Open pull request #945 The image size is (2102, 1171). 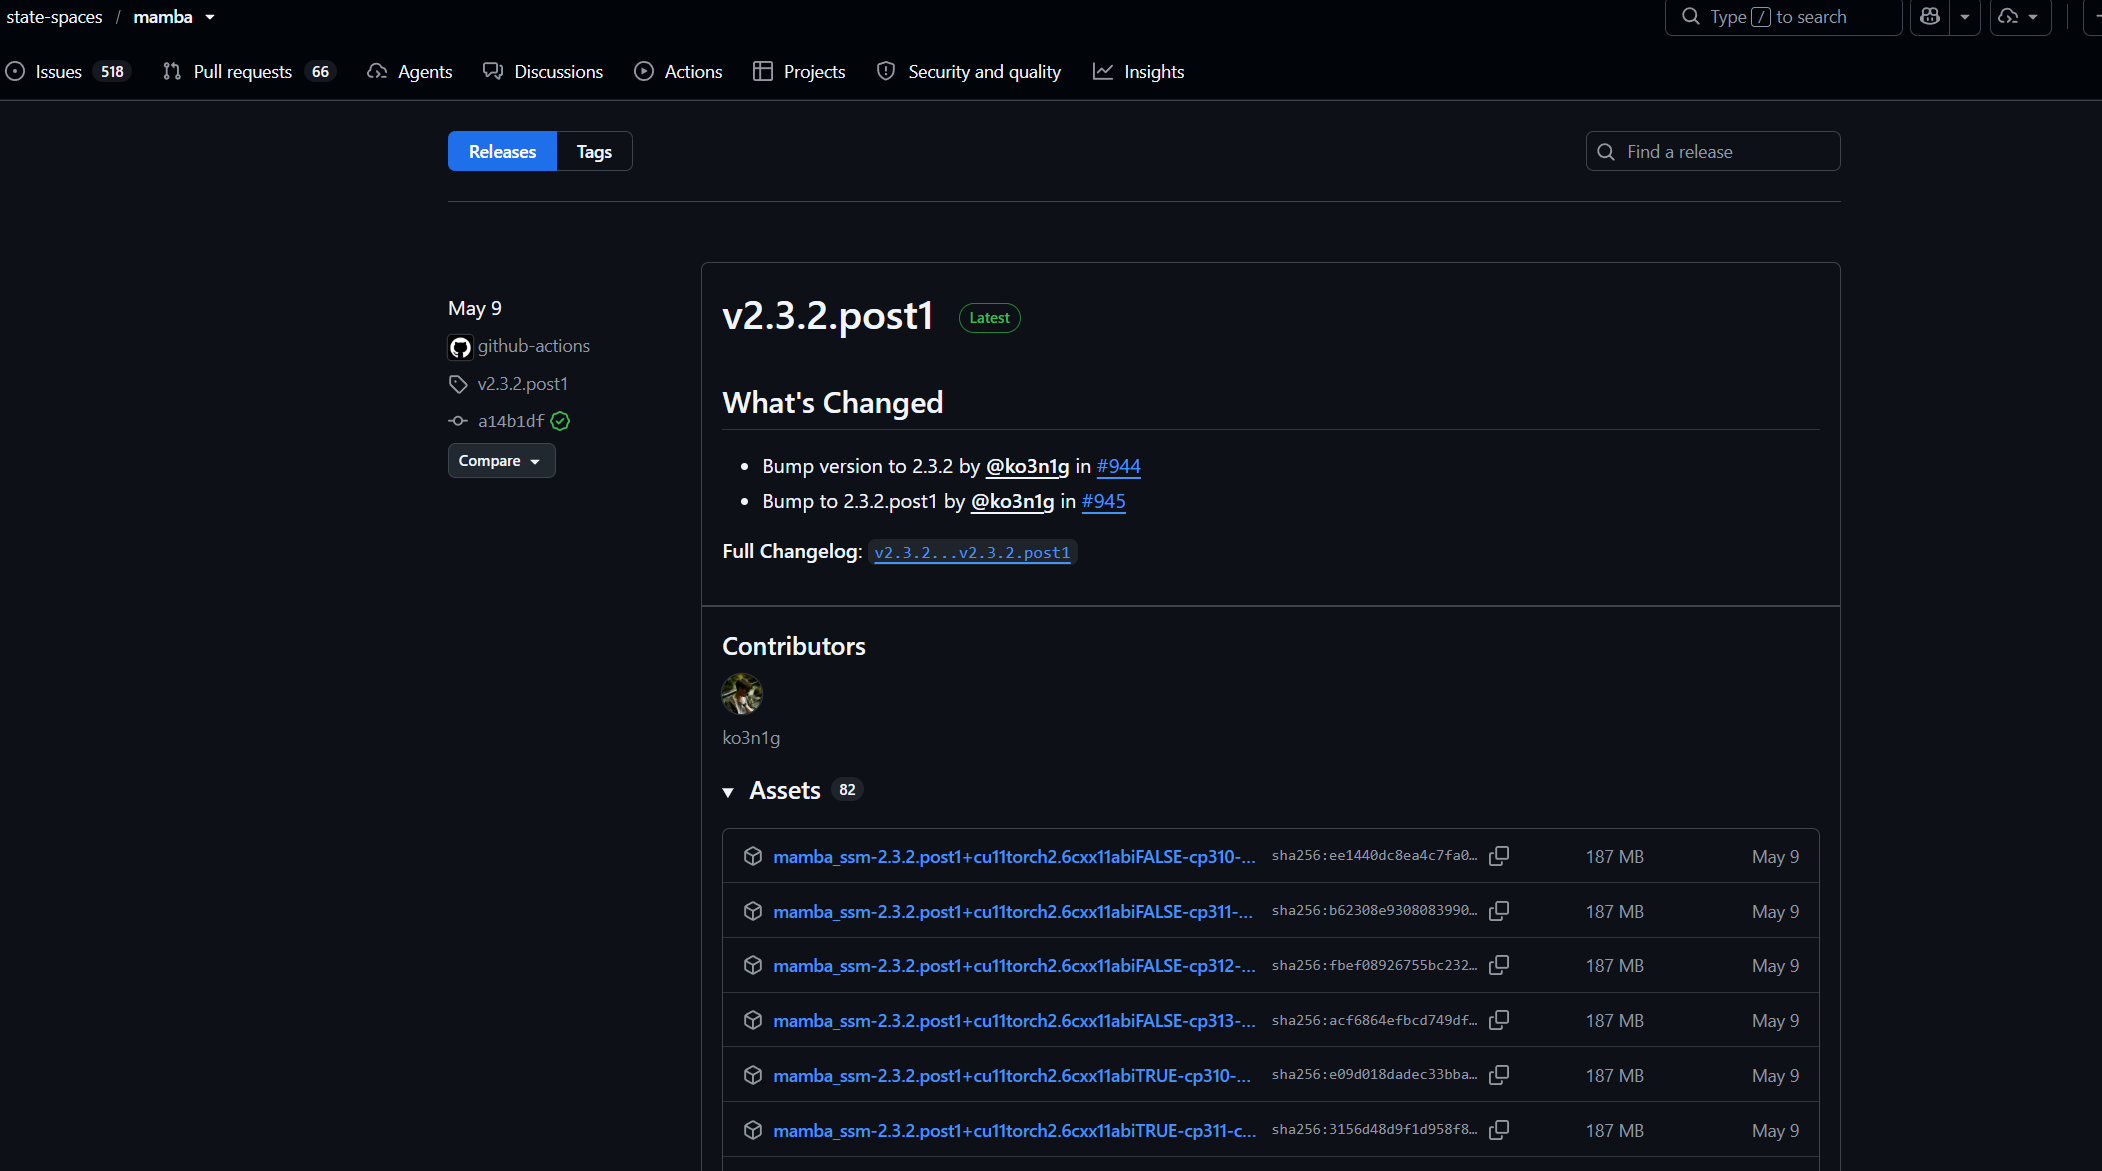coord(1104,501)
